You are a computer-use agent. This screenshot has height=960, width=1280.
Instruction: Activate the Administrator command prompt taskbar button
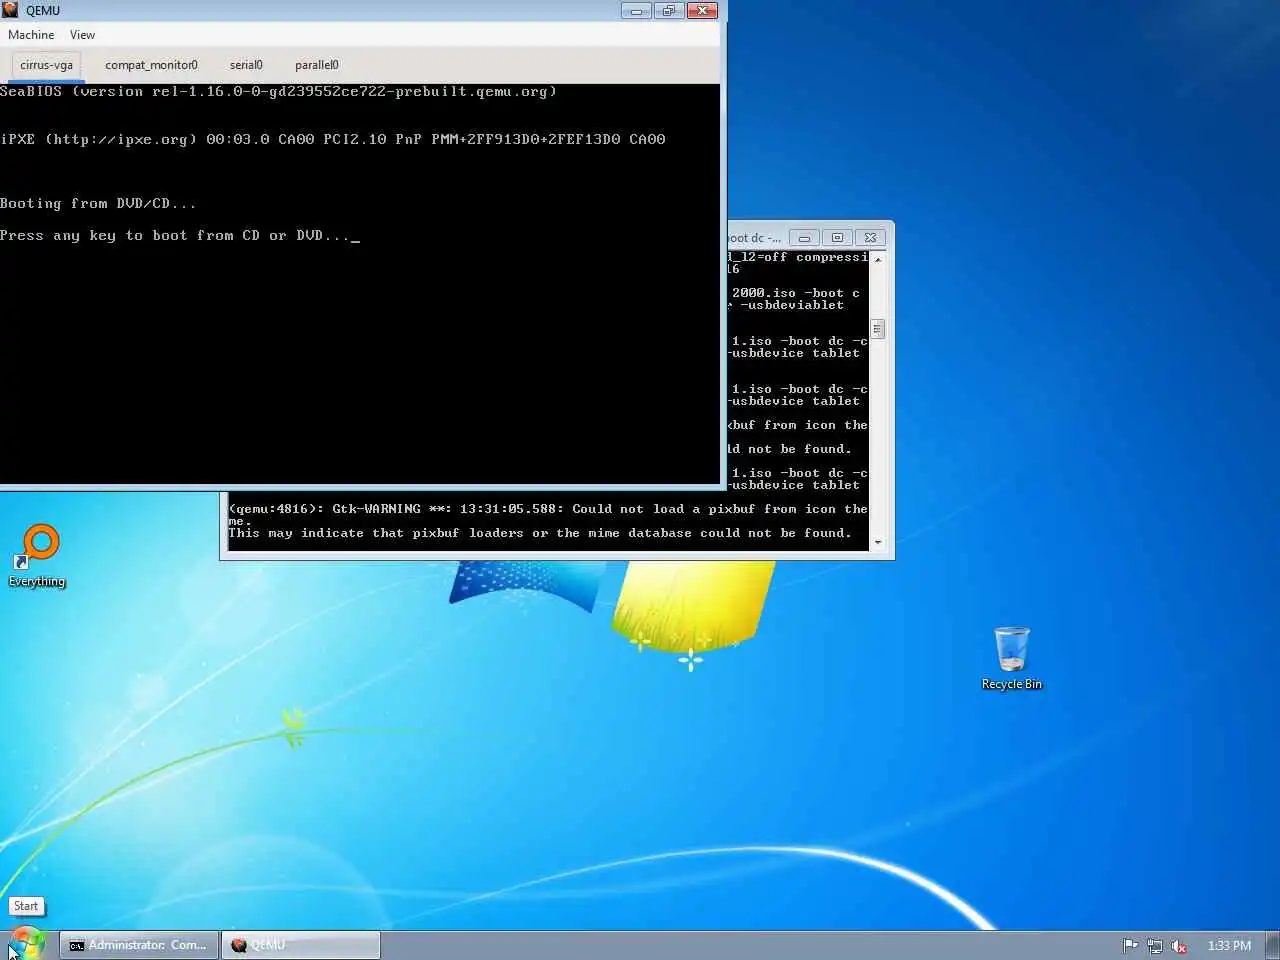point(139,945)
